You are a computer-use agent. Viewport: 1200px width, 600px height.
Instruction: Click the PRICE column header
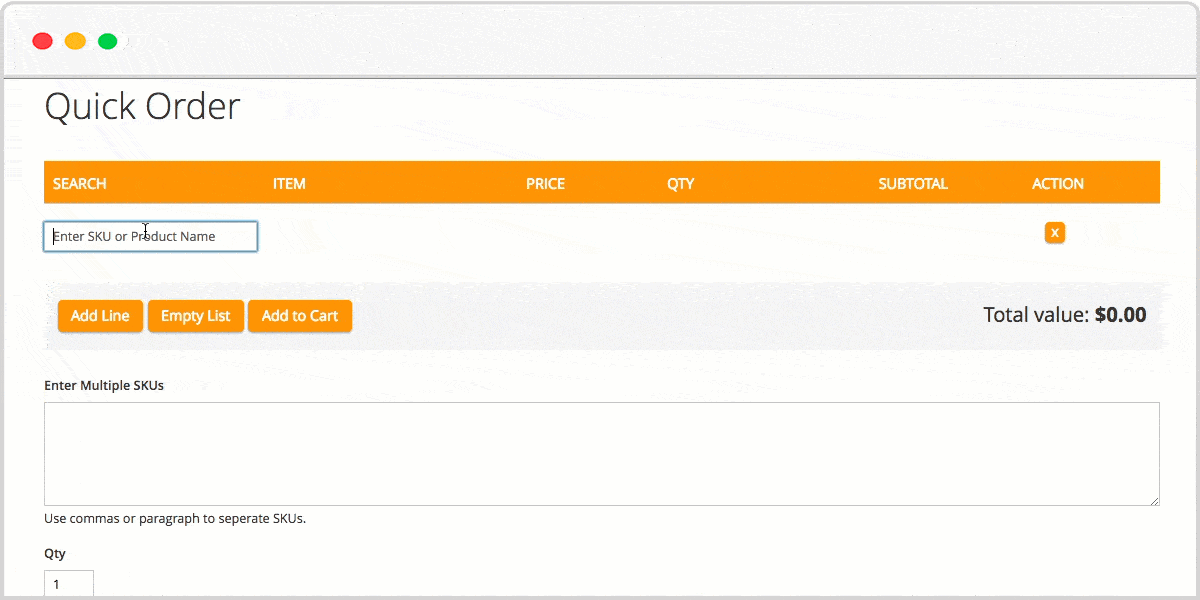[545, 184]
